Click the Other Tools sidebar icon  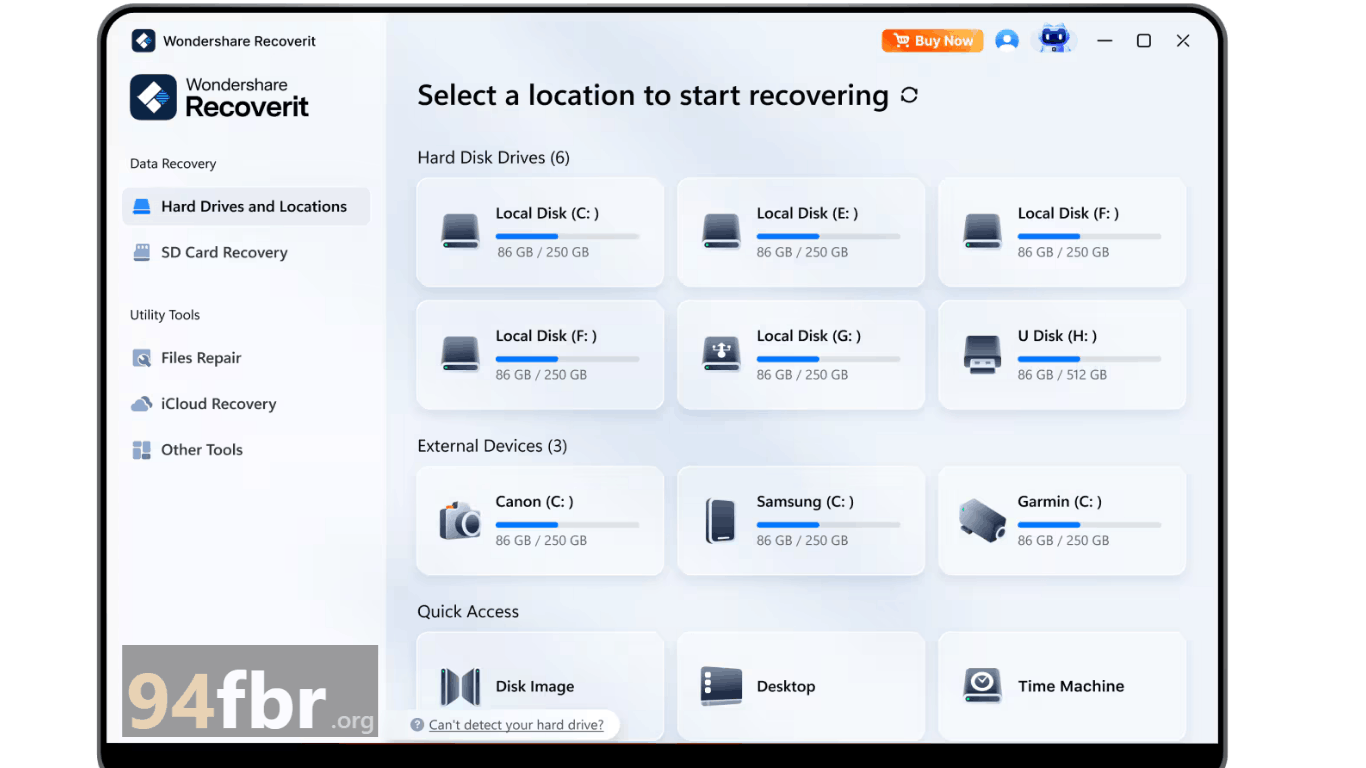pyautogui.click(x=142, y=450)
